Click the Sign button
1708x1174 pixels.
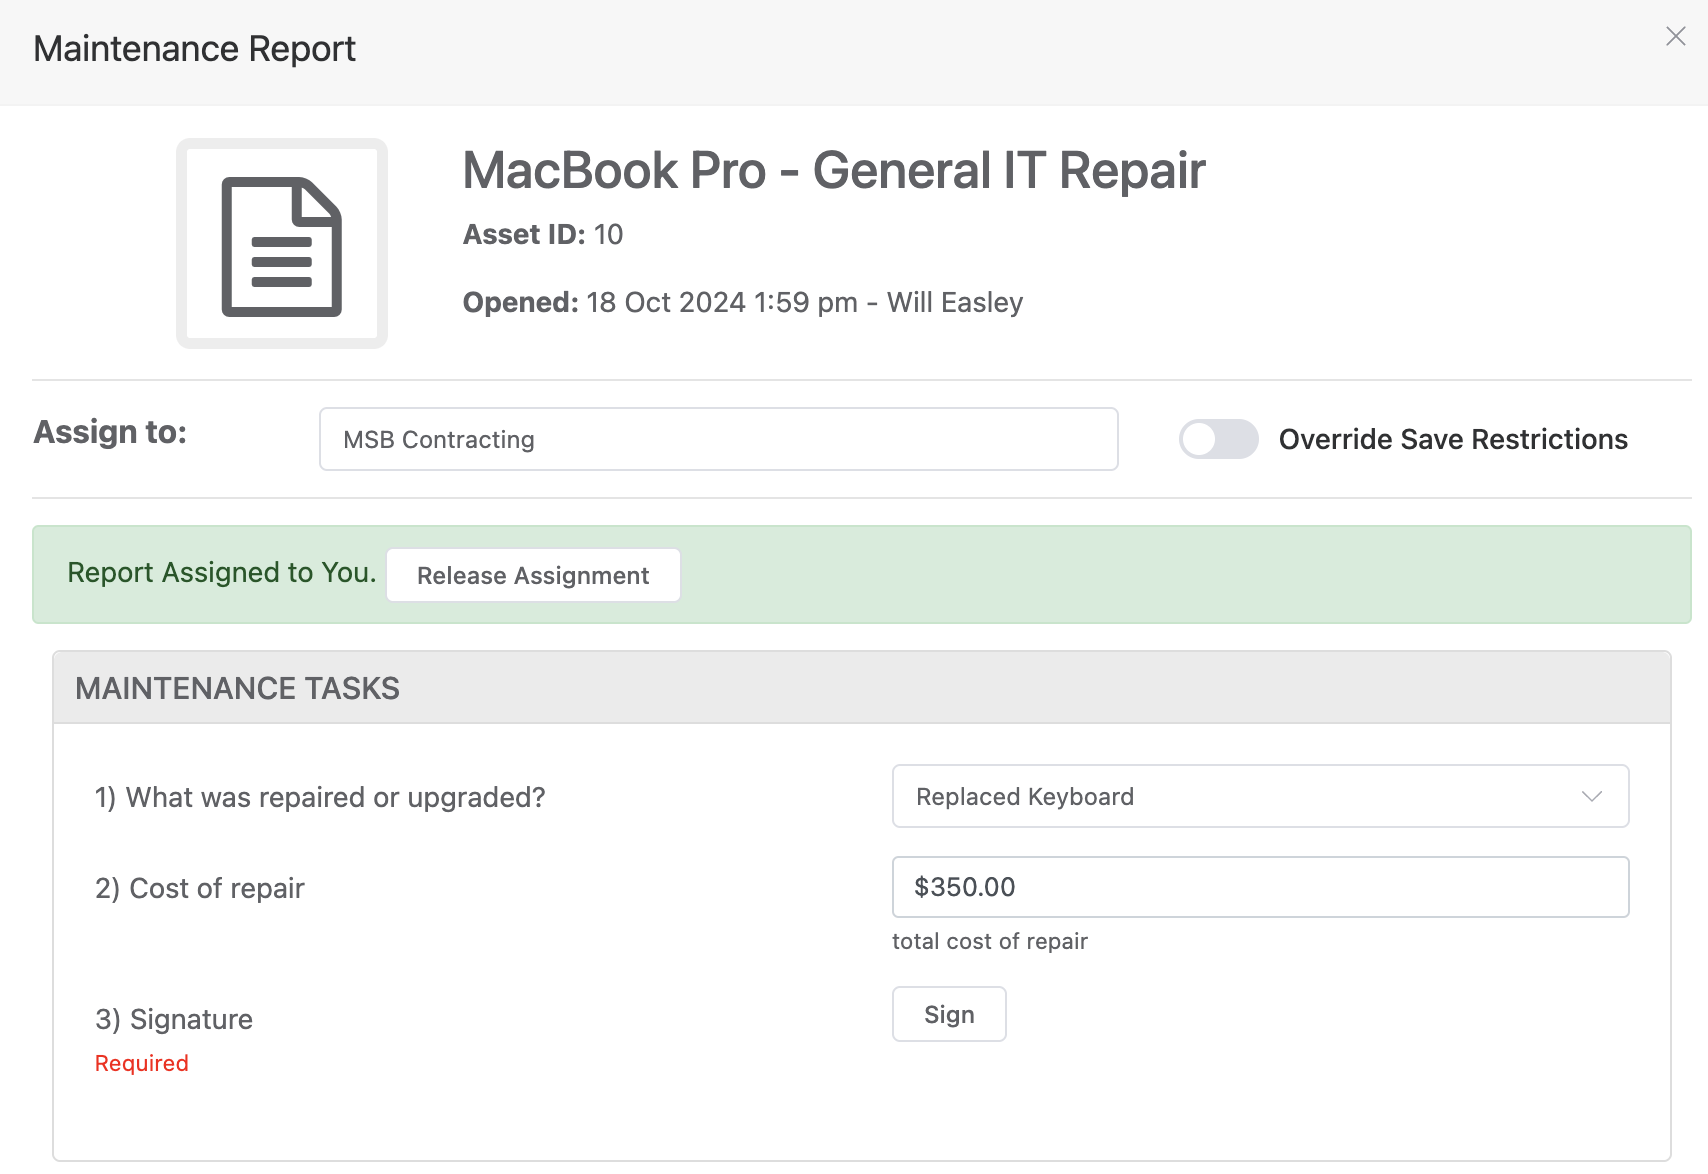[x=948, y=1014]
